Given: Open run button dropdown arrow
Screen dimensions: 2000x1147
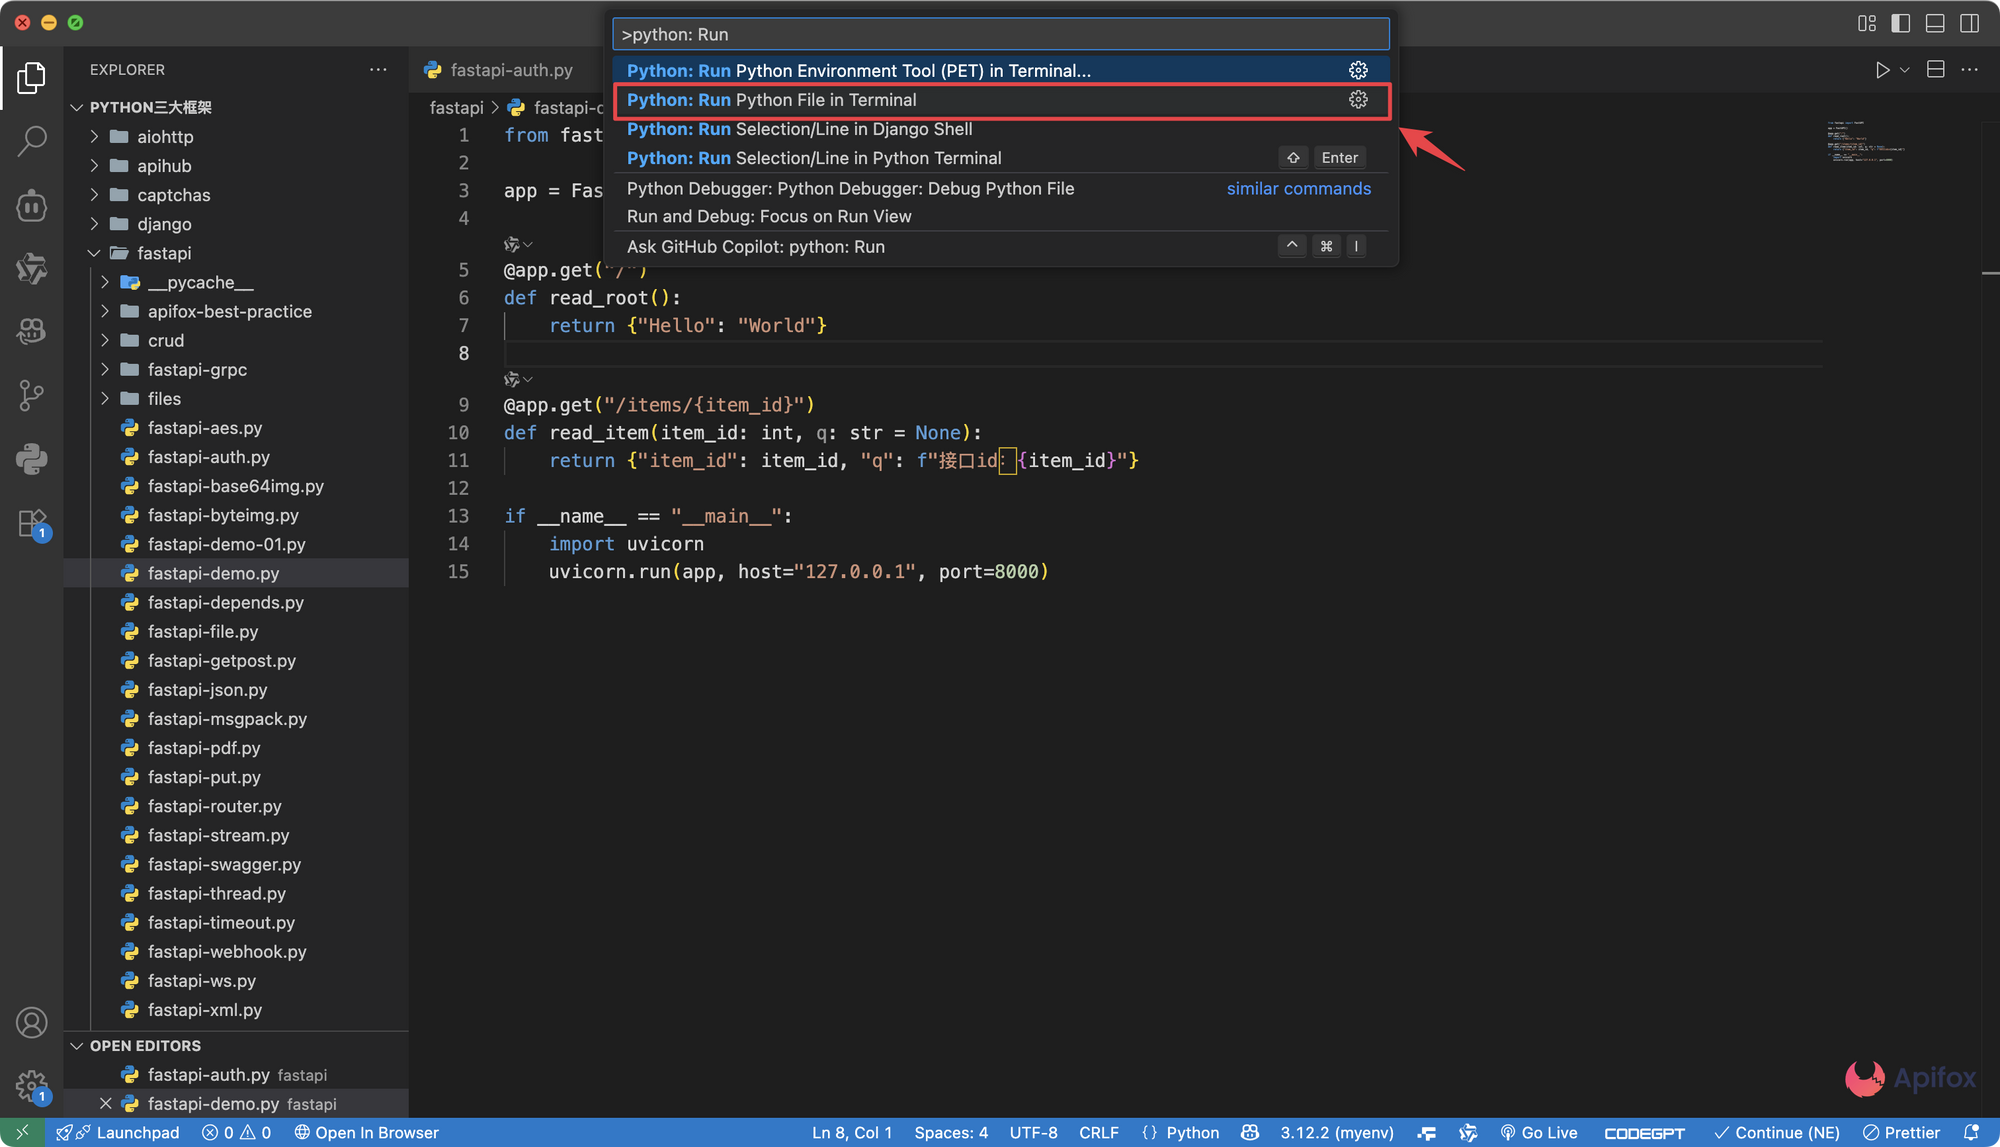Looking at the screenshot, I should pos(1905,70).
